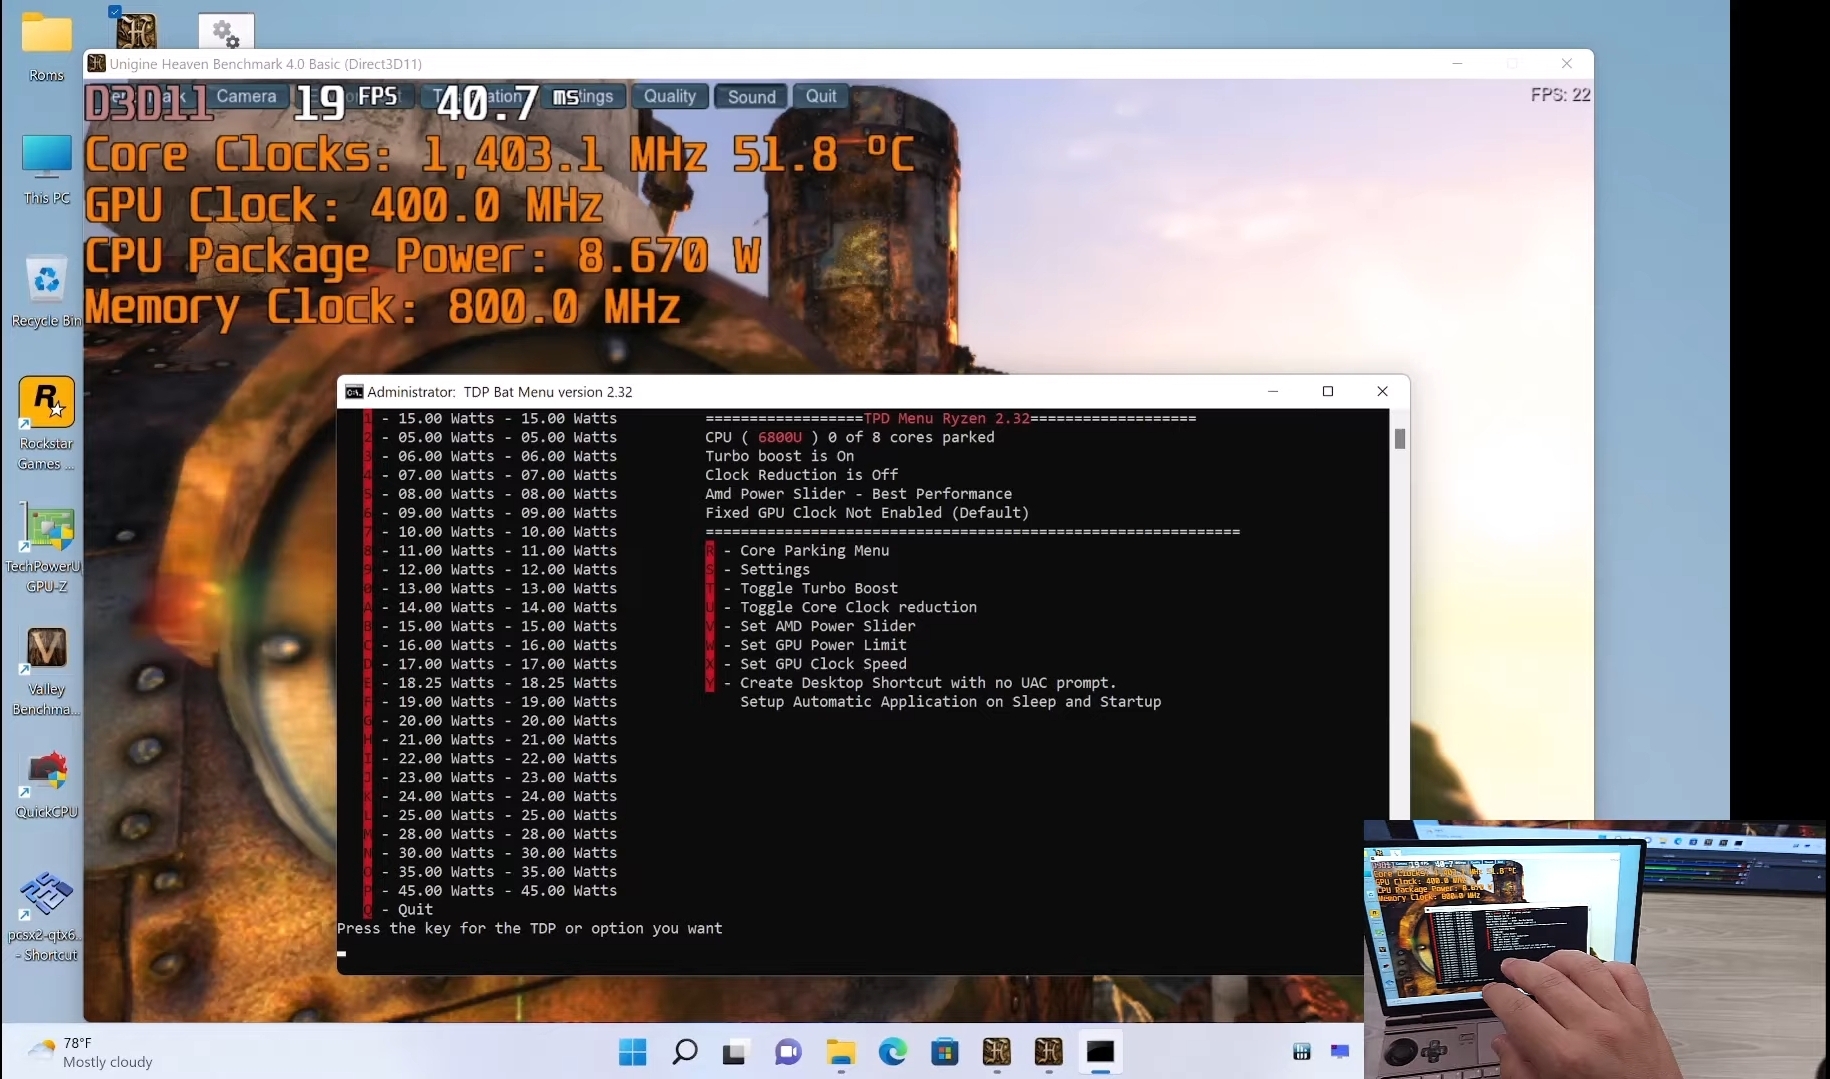1830x1079 pixels.
Task: Click the webcam overlay showing the handheld
Action: pyautogui.click(x=1596, y=949)
